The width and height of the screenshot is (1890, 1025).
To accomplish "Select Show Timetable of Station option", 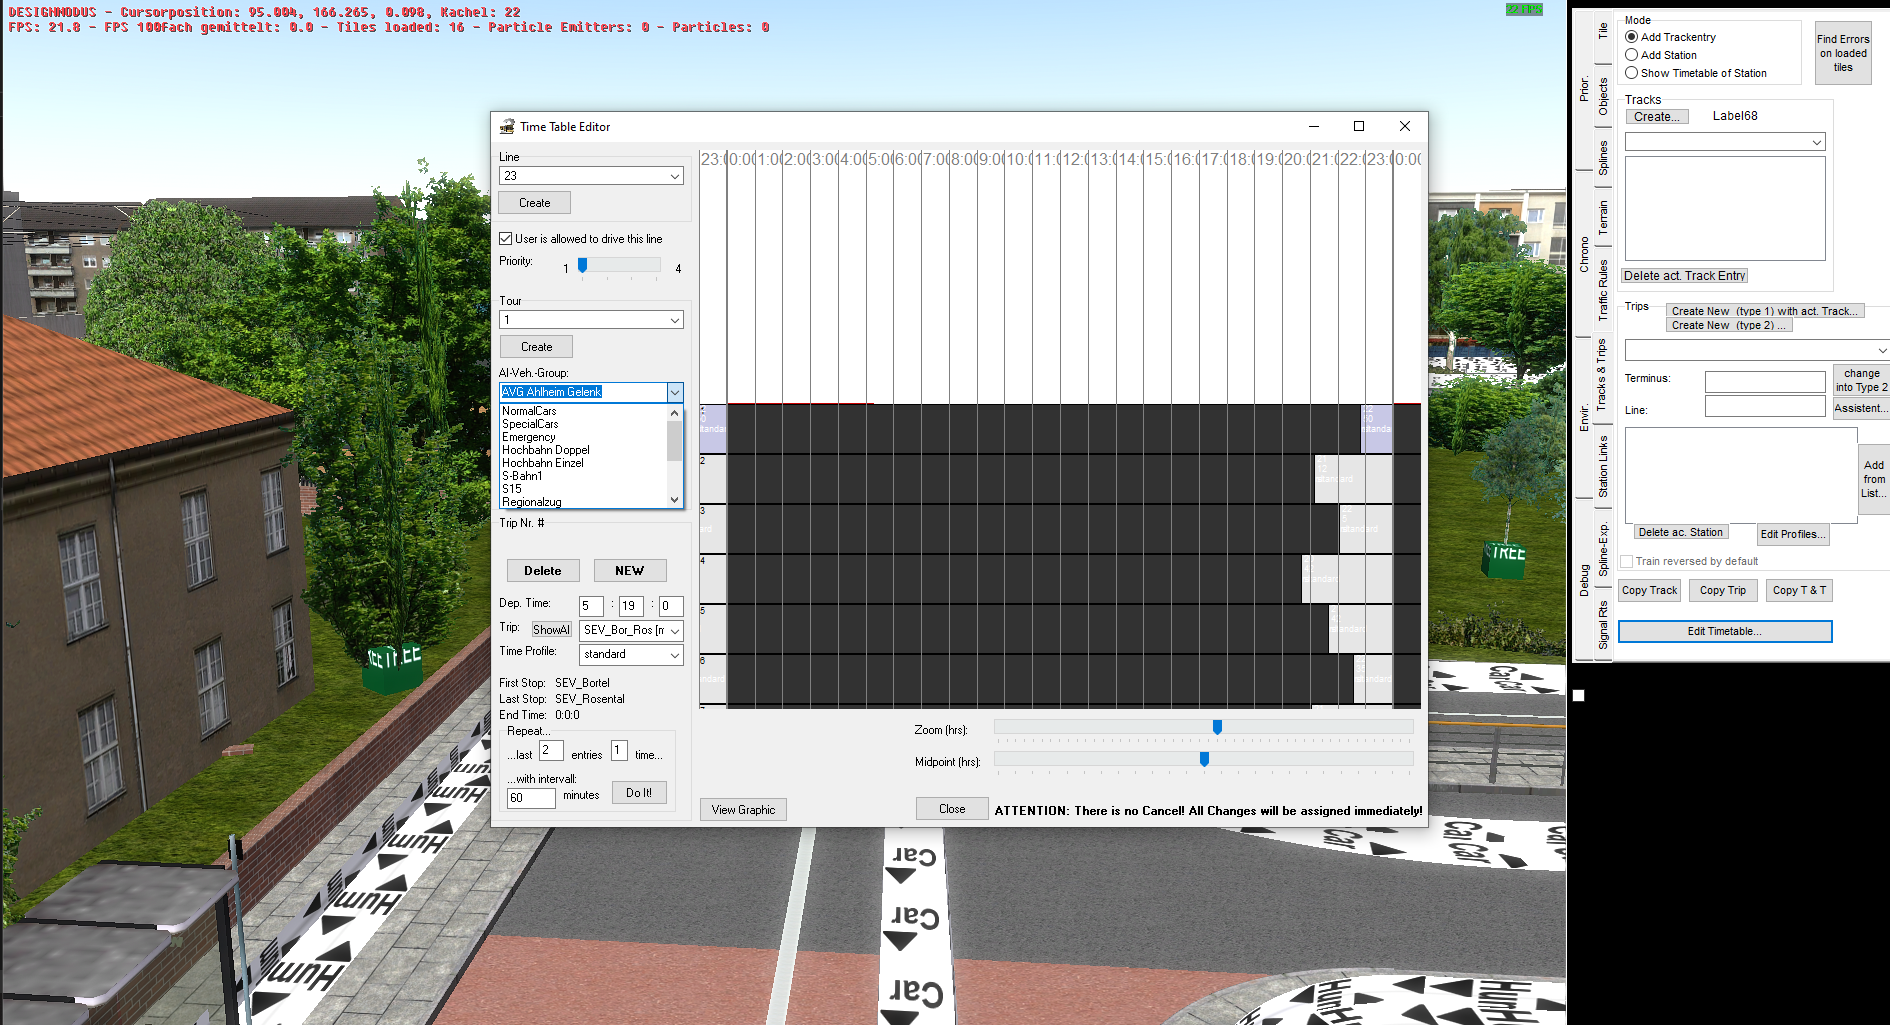I will pyautogui.click(x=1631, y=73).
